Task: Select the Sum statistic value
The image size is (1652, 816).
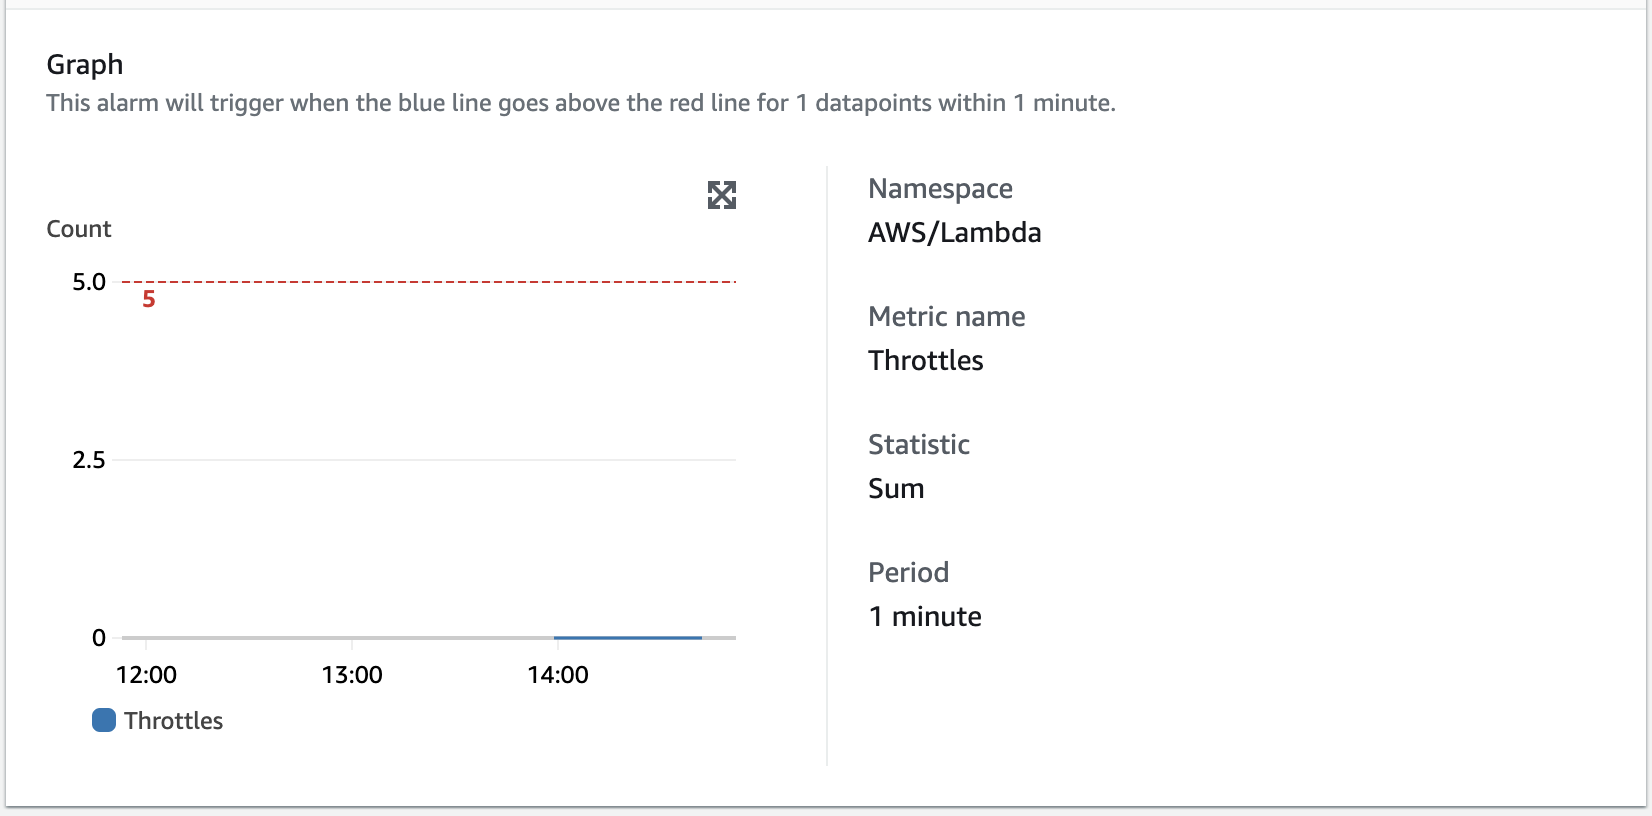Action: click(x=896, y=489)
